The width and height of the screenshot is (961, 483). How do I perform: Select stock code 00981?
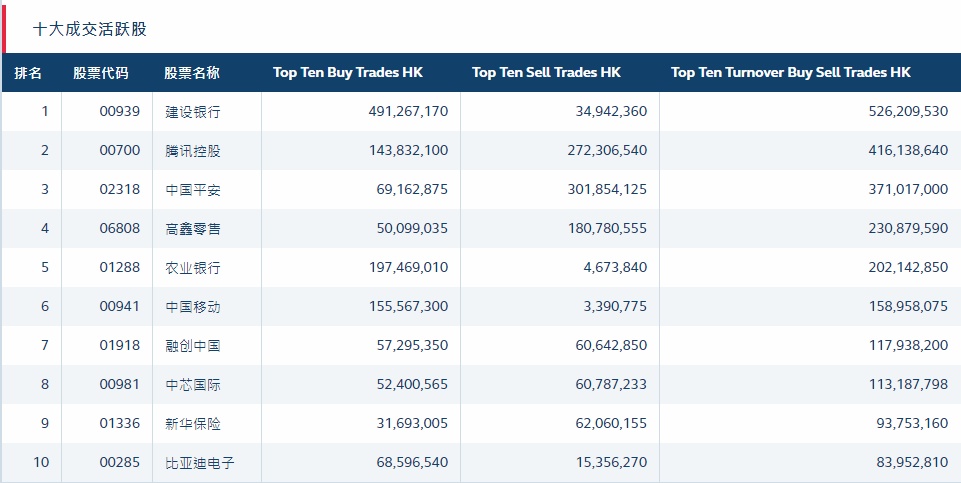click(120, 385)
